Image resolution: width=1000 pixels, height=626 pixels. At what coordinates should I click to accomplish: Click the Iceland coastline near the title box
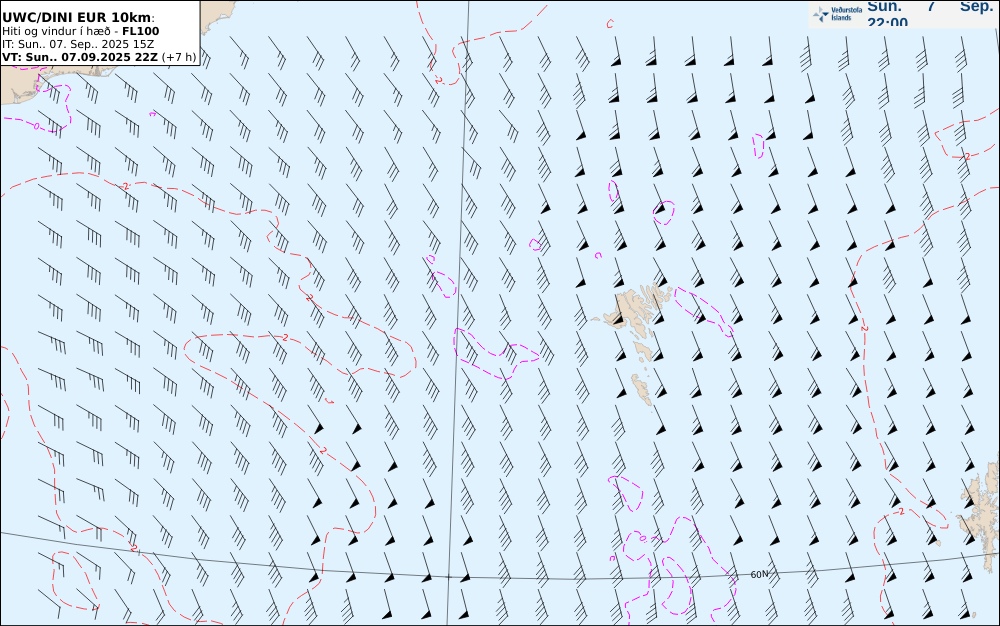coord(217,16)
